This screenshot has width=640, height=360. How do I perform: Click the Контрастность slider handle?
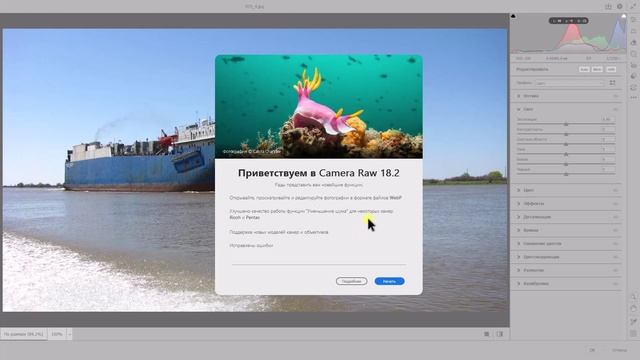click(566, 134)
